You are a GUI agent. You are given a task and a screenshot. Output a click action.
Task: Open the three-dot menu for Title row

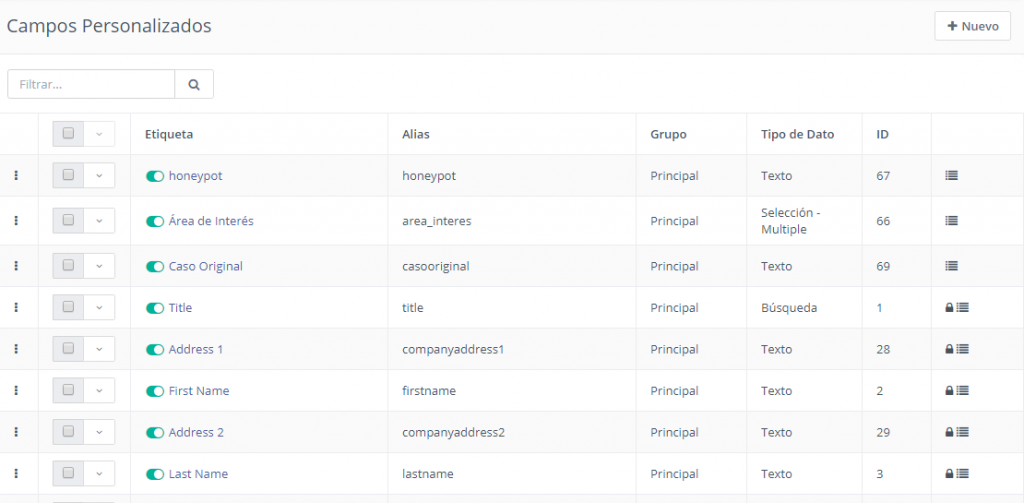coord(16,308)
